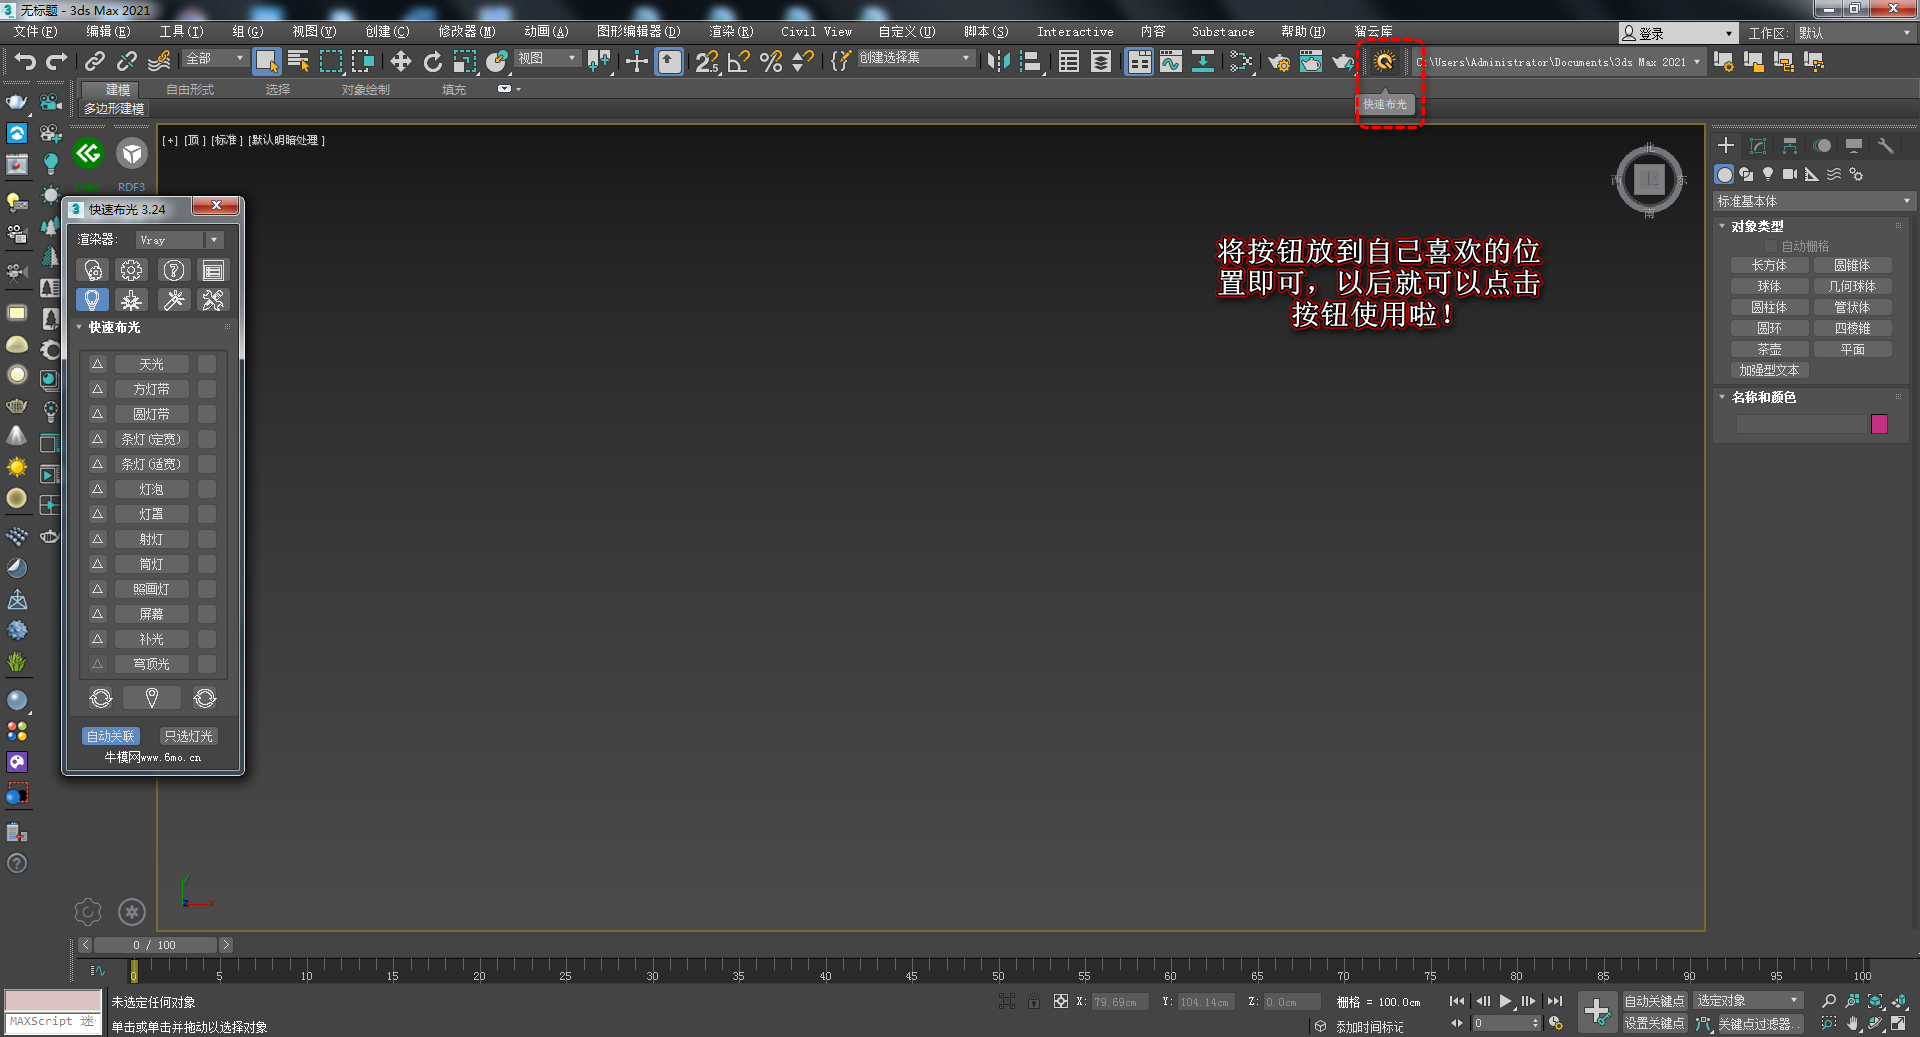This screenshot has height=1037, width=1920.
Task: Open the help question-mark icon in 快速布光 panel
Action: click(x=173, y=271)
